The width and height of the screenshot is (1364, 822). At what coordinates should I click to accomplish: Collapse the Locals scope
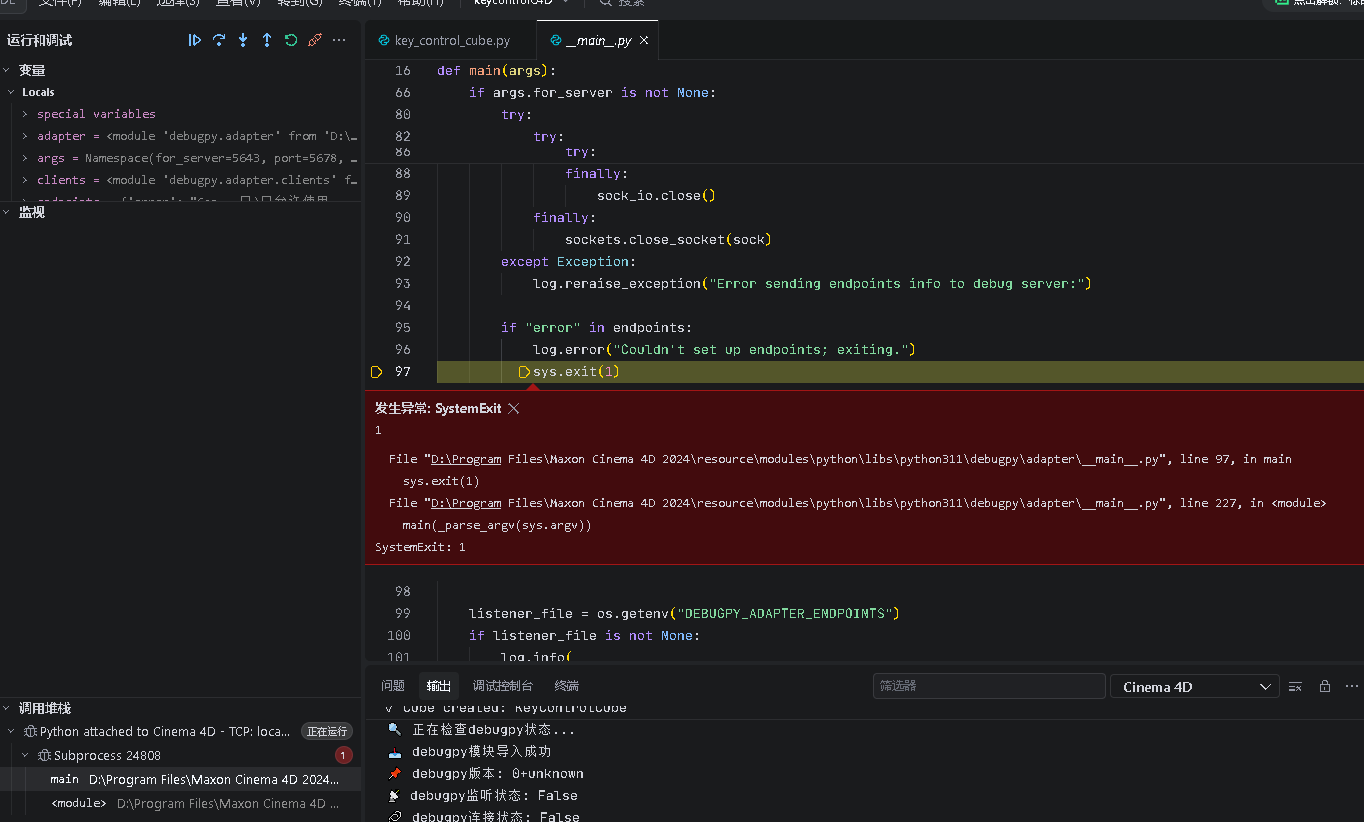(x=11, y=92)
